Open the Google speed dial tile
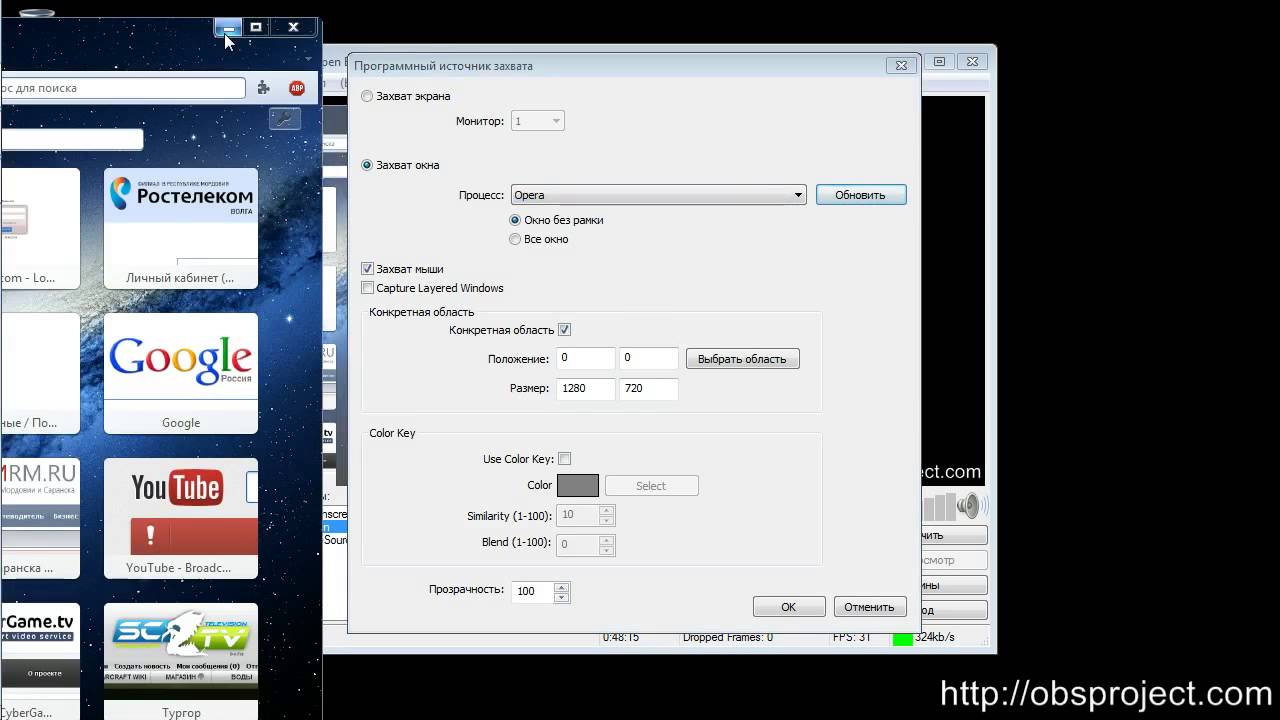The height and width of the screenshot is (720, 1280). click(x=181, y=373)
